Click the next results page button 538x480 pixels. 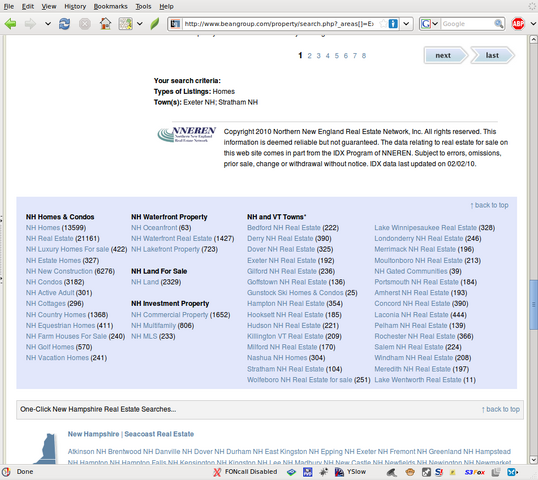click(445, 55)
